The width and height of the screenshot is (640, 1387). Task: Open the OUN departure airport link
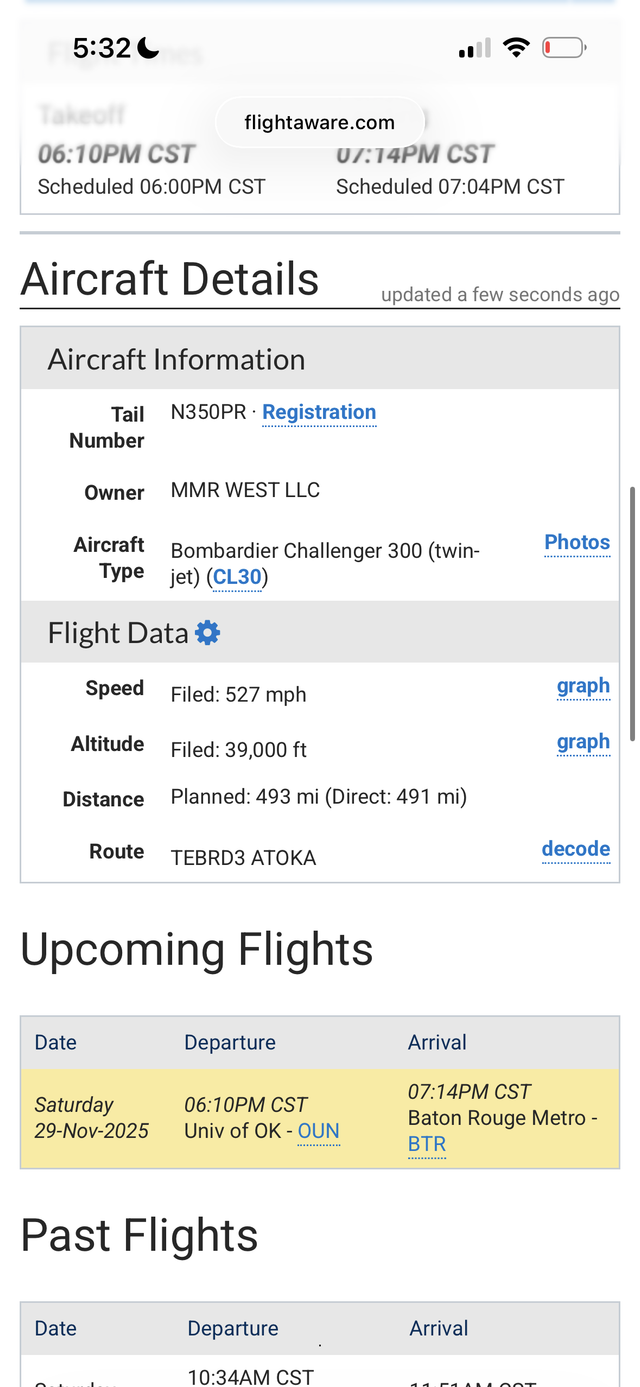click(319, 1132)
